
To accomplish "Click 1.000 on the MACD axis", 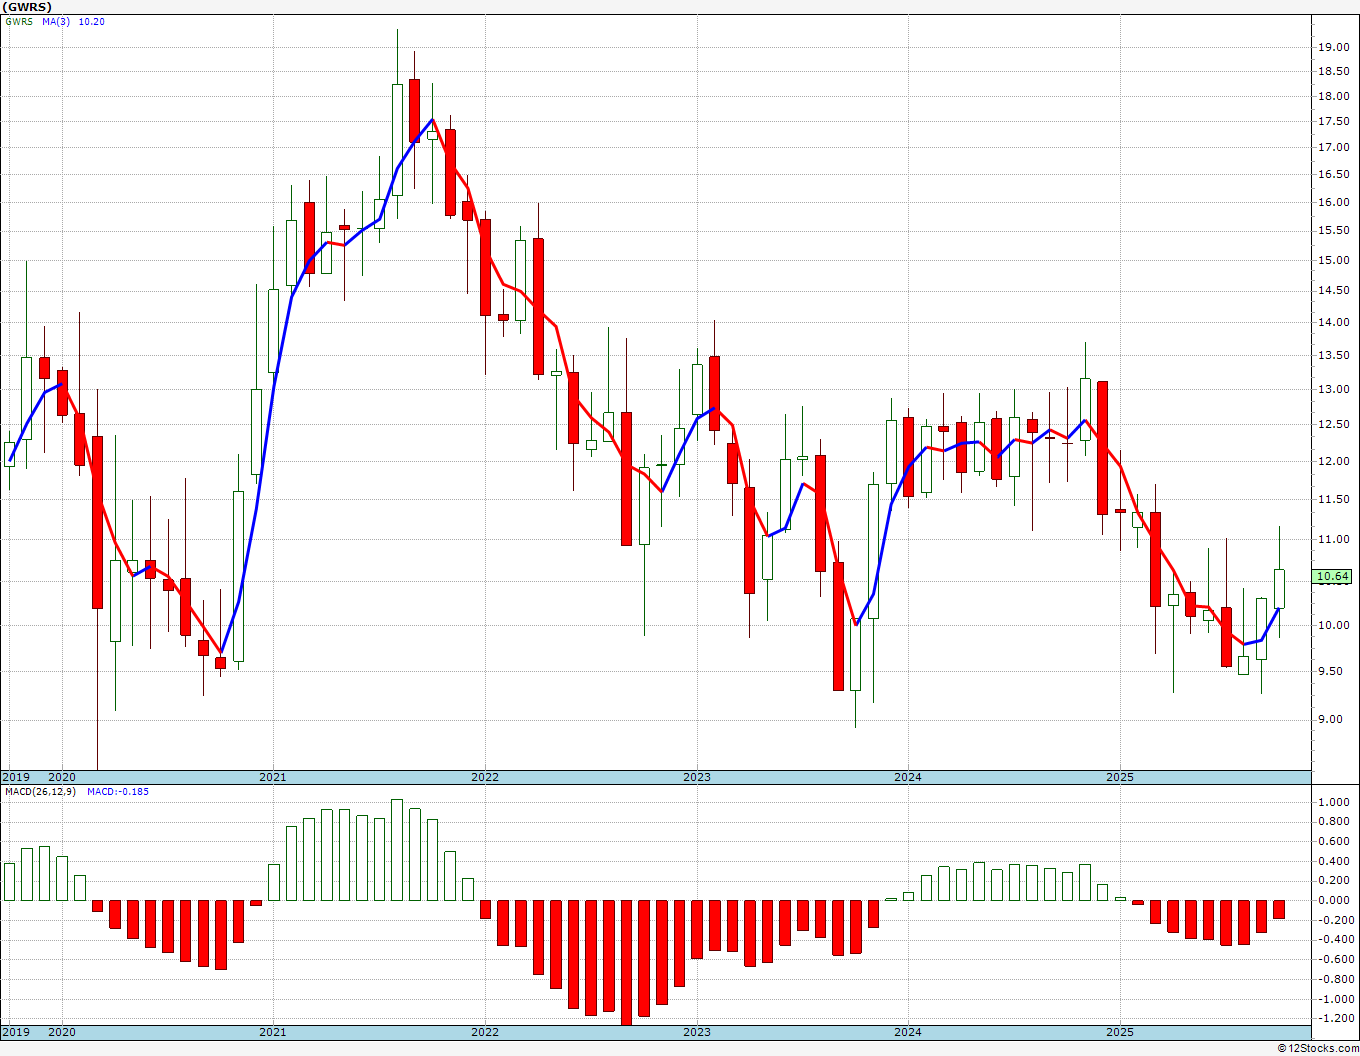I will click(x=1334, y=802).
